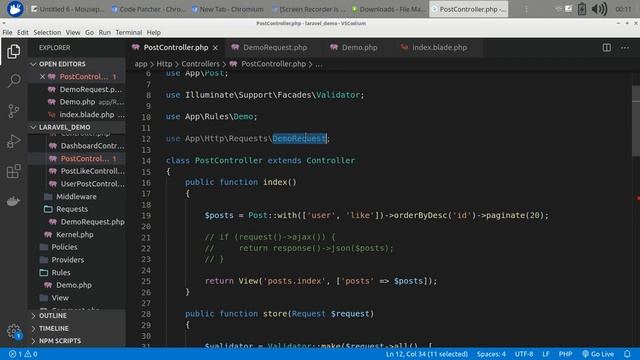The height and width of the screenshot is (360, 640).
Task: Open the Help menu
Action: coord(153,32)
